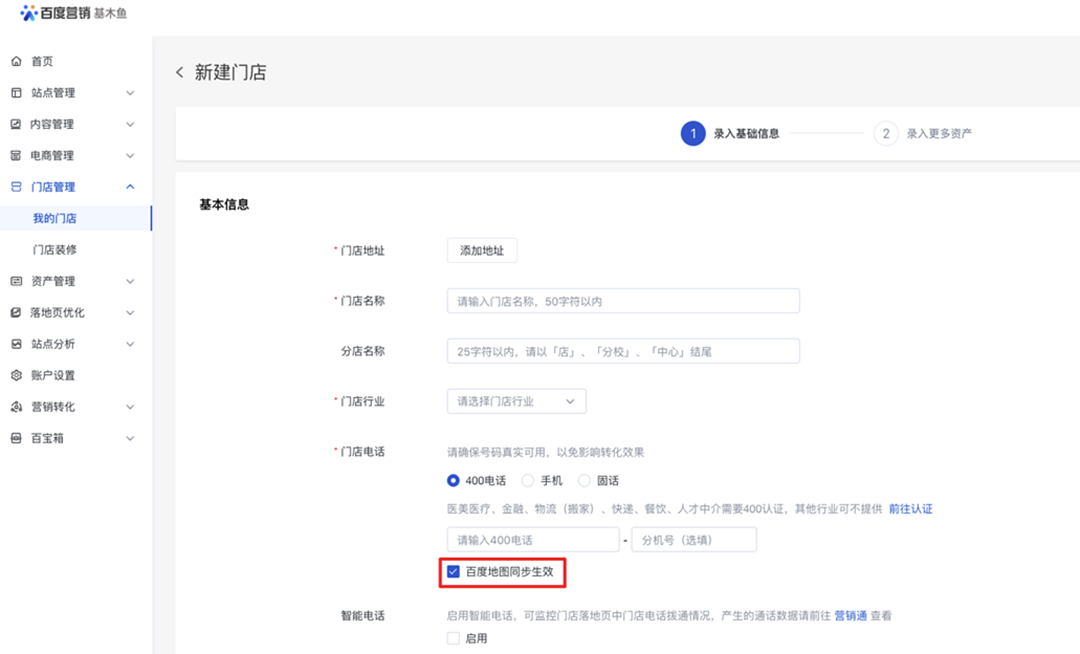The width and height of the screenshot is (1080, 654).
Task: Select 我的门店 in the sidebar
Action: (x=55, y=218)
